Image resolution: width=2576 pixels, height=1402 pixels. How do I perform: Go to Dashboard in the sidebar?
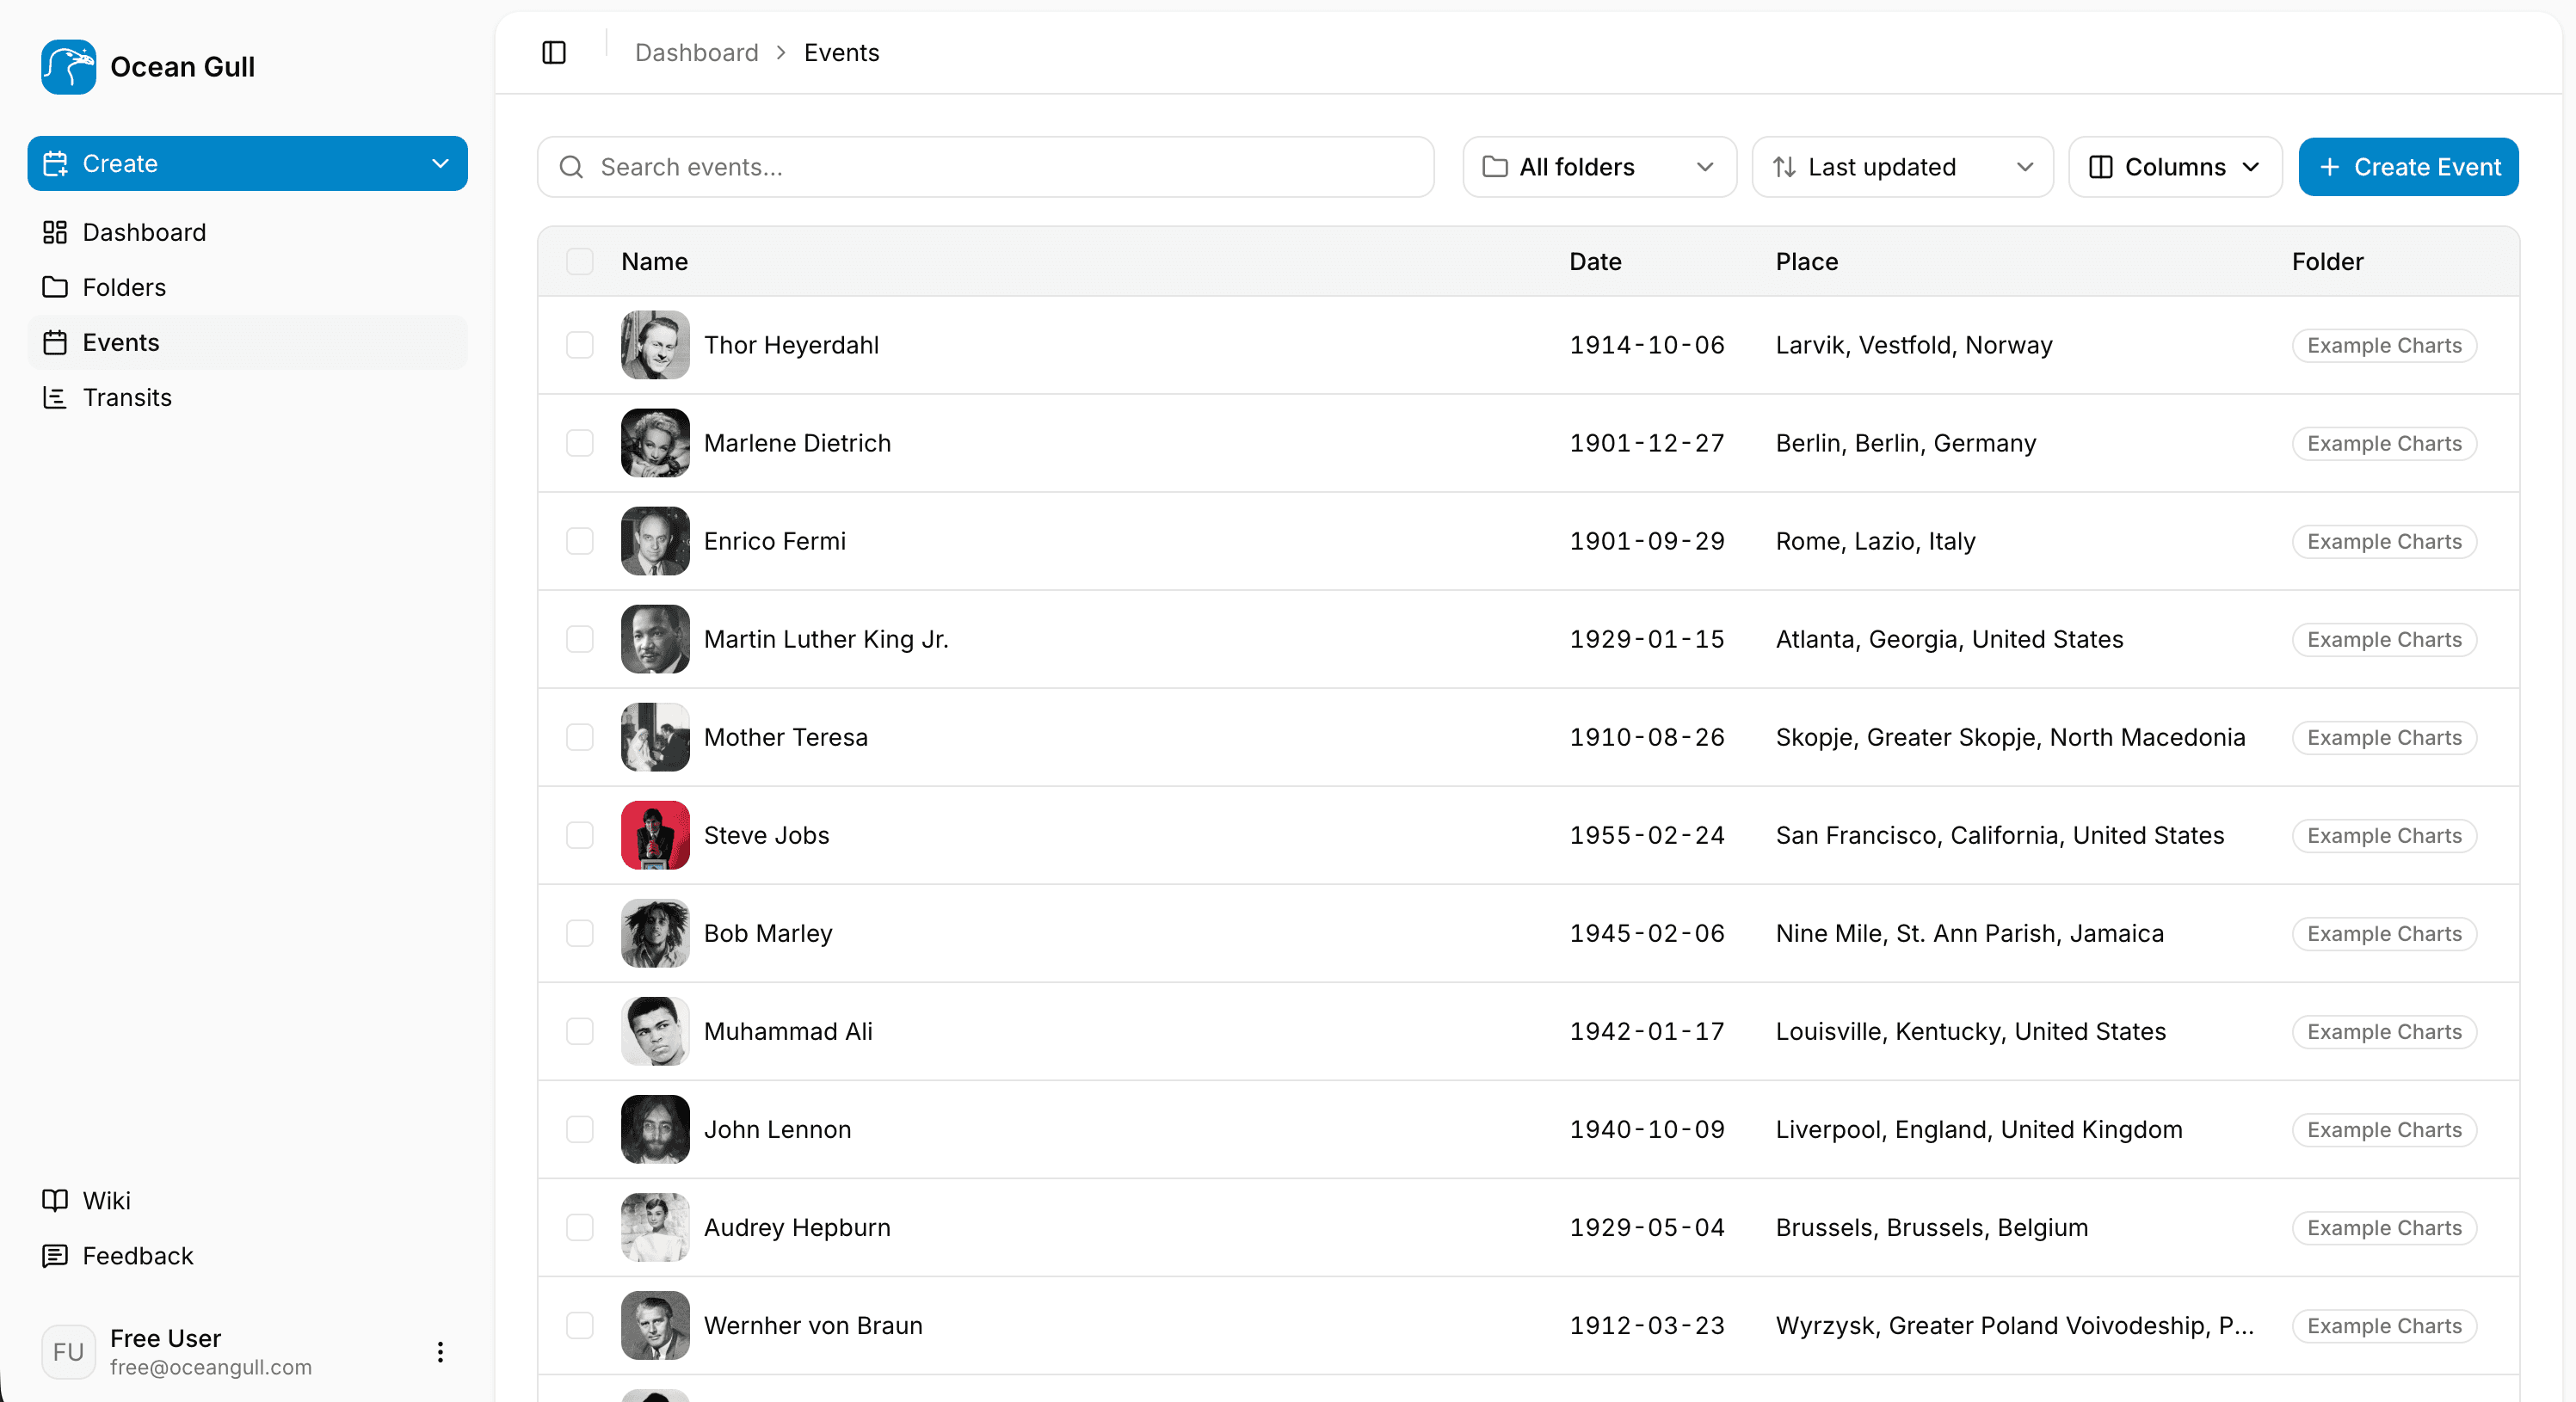point(247,232)
